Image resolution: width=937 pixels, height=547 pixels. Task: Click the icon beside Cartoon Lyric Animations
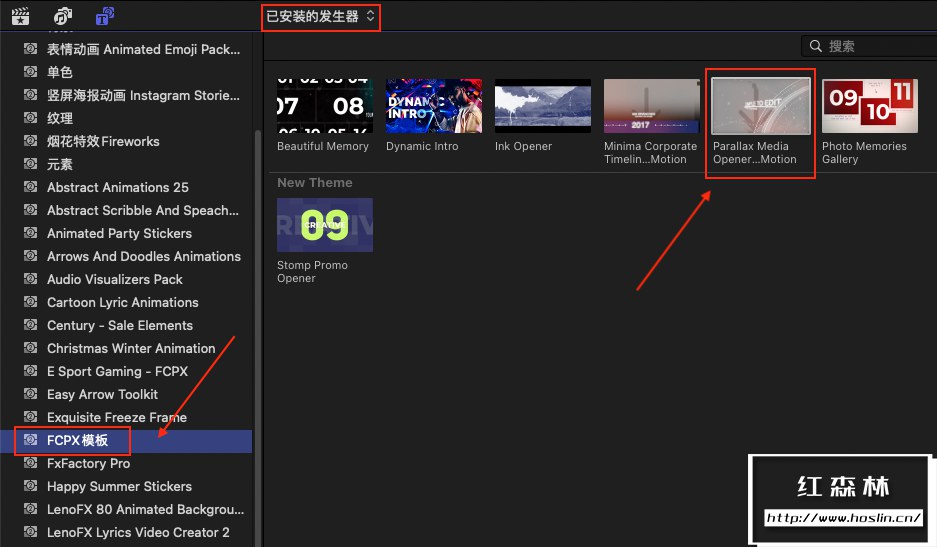coord(30,302)
